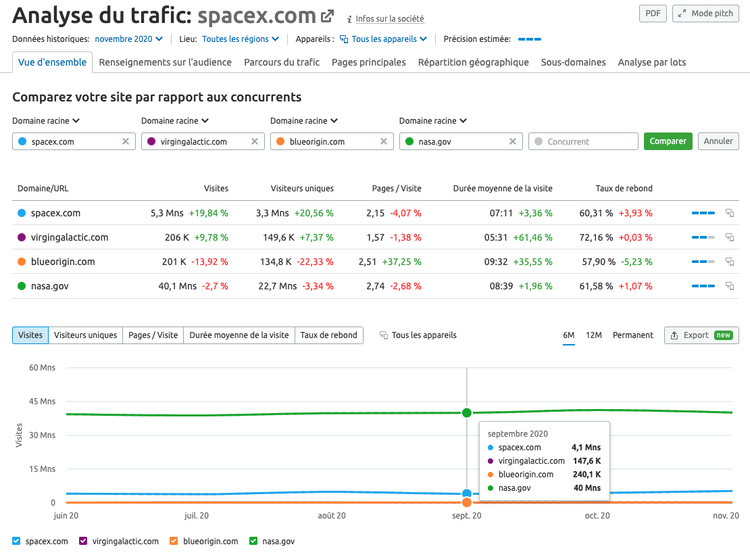Expand Domaine racine dropdown above virgingalactic.com
This screenshot has width=750, height=553.
tap(175, 121)
